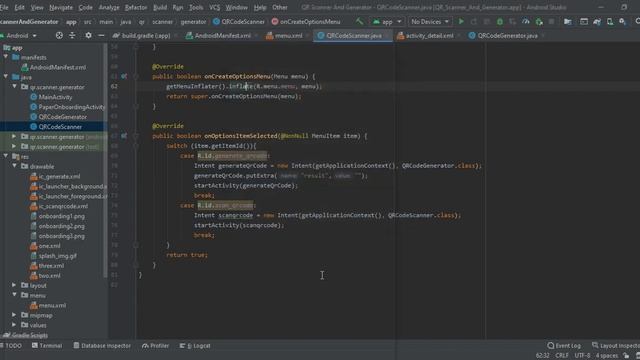Open Project panel settings gear
The height and width of the screenshot is (360, 640).
click(88, 36)
